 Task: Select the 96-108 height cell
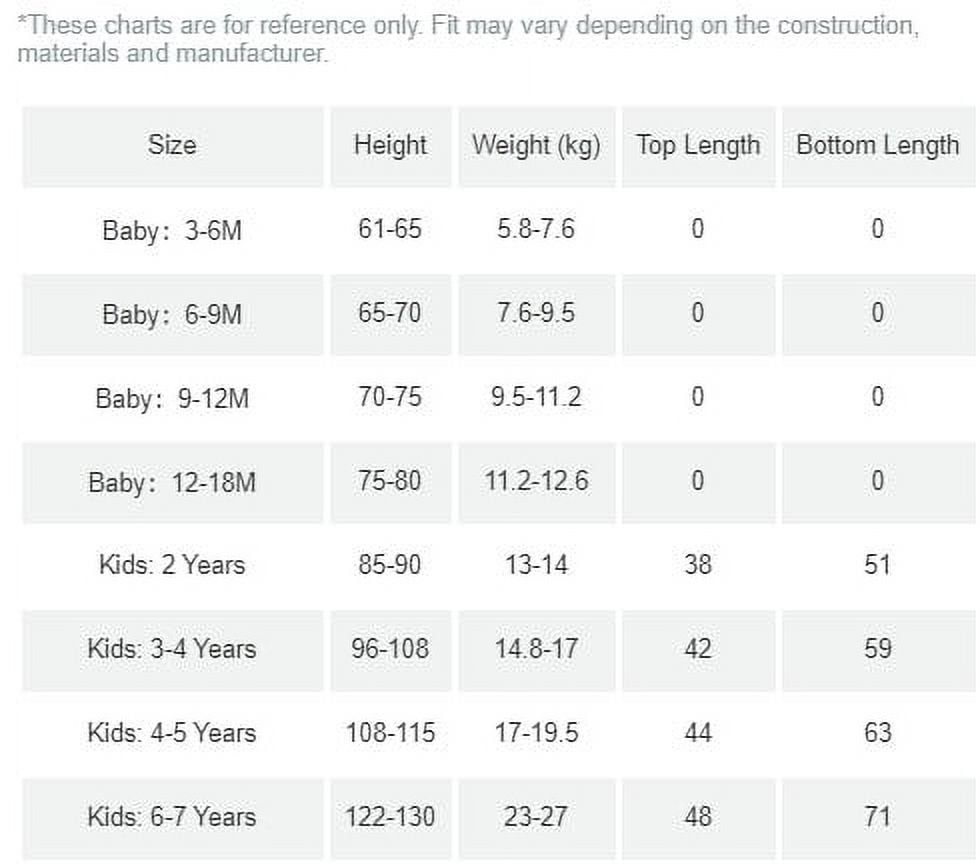(x=391, y=650)
